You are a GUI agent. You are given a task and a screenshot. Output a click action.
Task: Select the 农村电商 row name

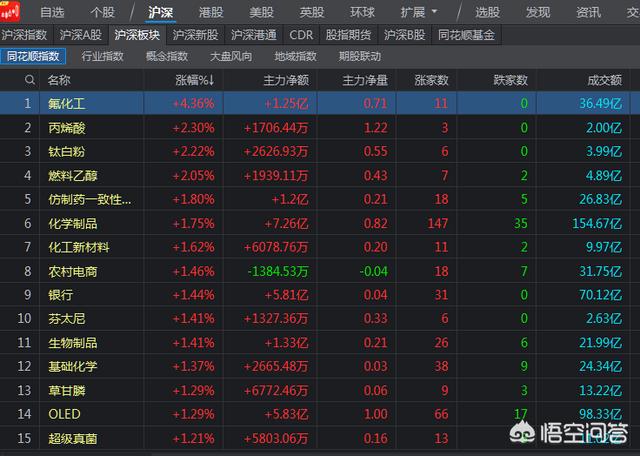coord(73,271)
